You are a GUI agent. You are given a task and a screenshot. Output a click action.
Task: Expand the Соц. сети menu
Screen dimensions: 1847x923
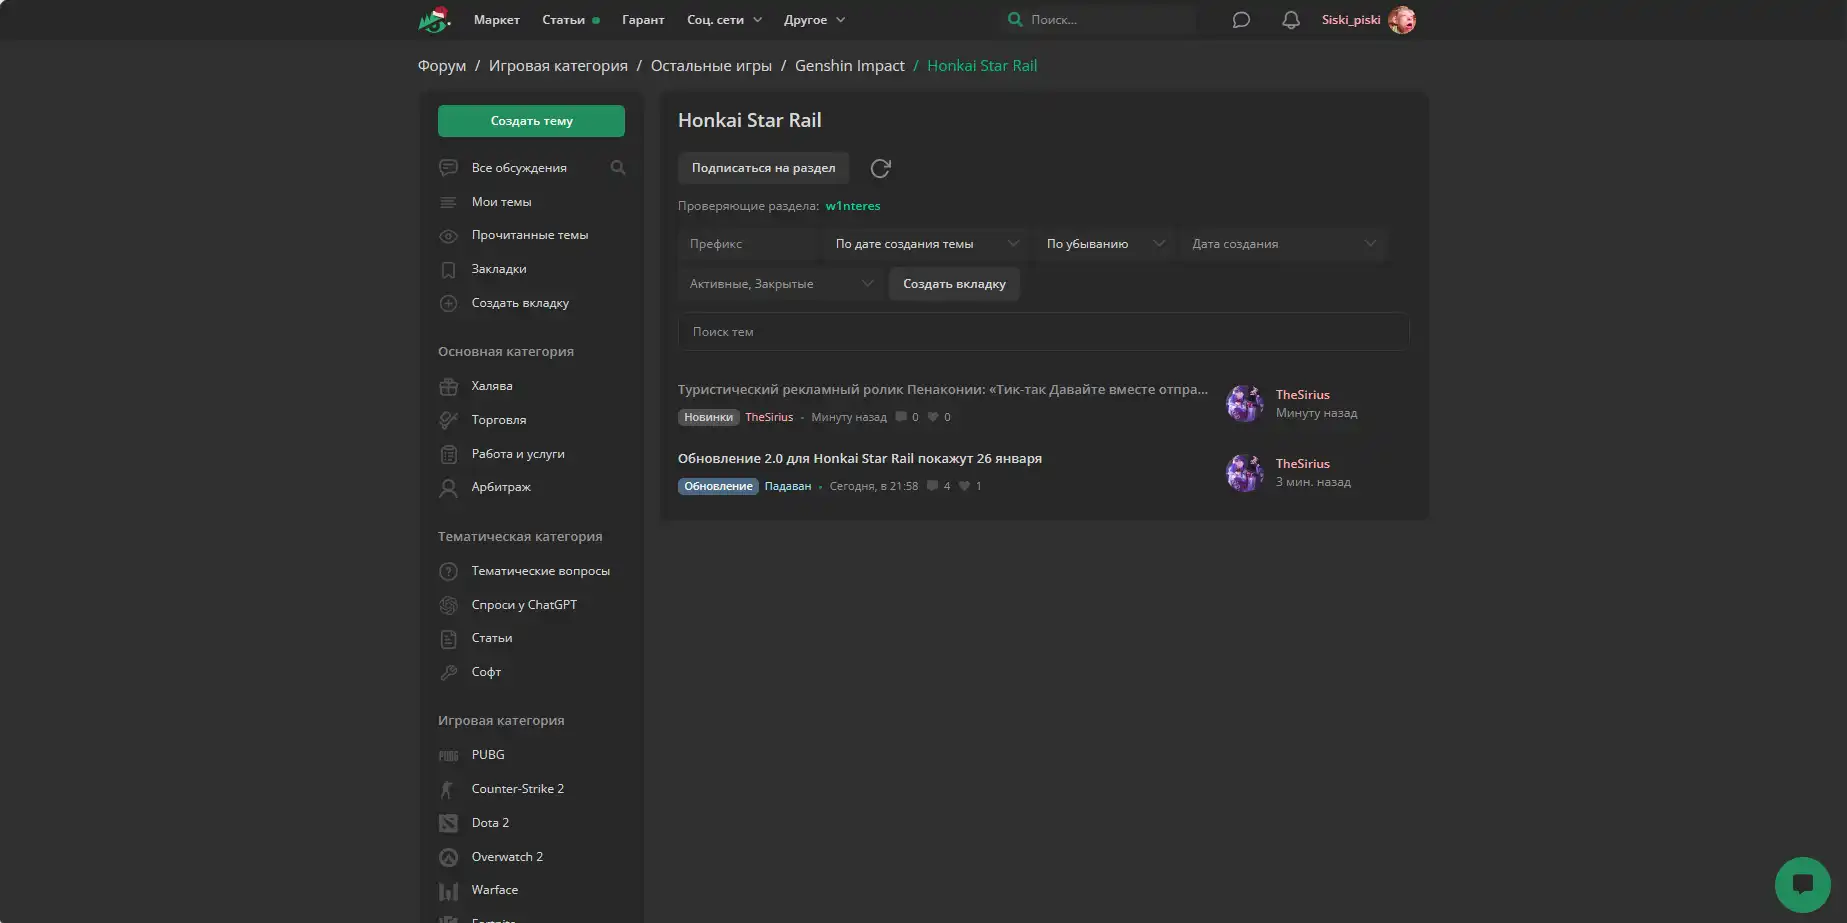(725, 20)
